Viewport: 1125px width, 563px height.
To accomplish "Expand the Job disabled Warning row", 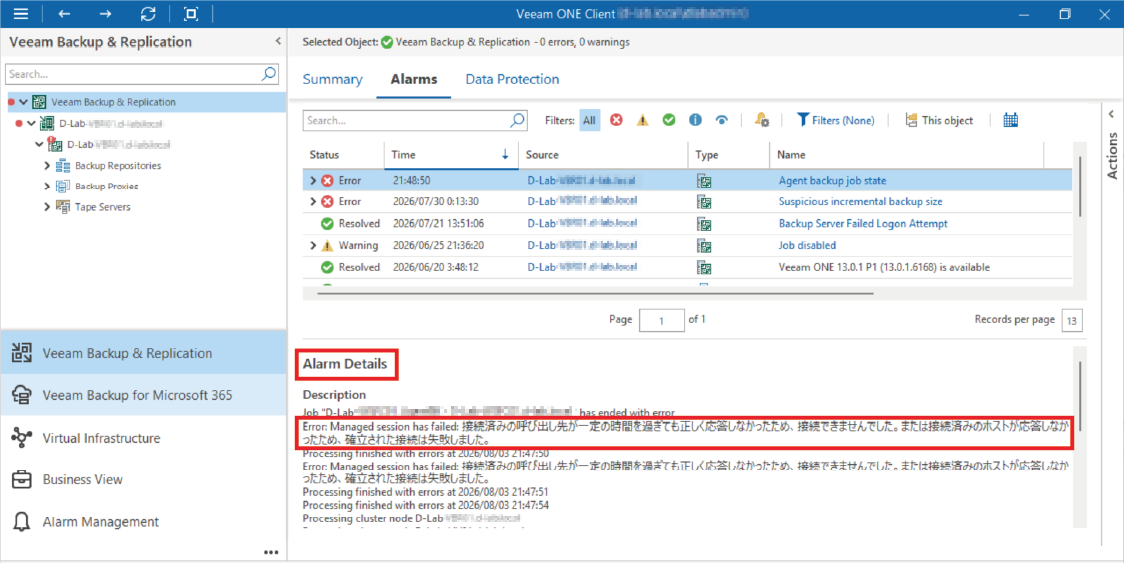I will (x=313, y=245).
